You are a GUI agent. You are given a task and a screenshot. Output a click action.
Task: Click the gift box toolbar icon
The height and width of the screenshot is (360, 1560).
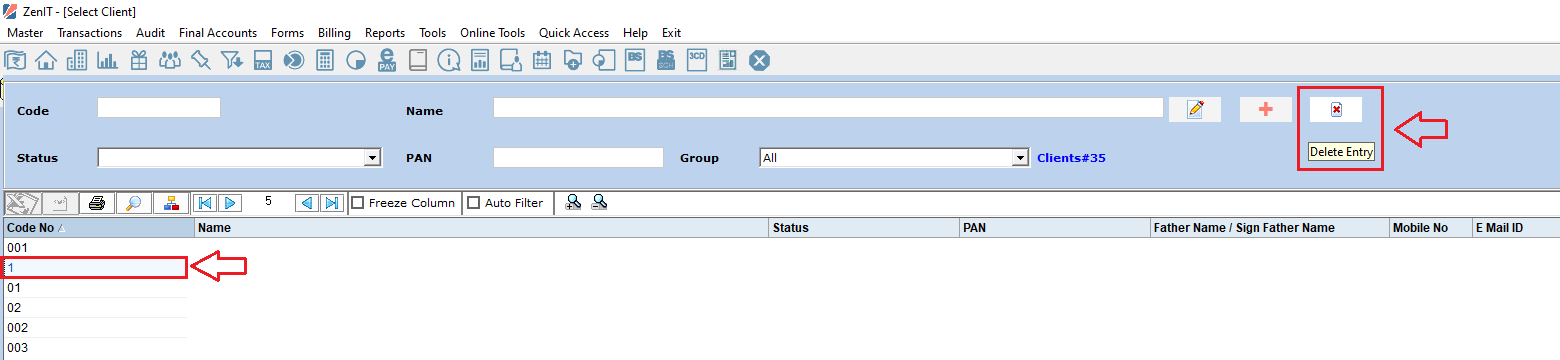[139, 61]
